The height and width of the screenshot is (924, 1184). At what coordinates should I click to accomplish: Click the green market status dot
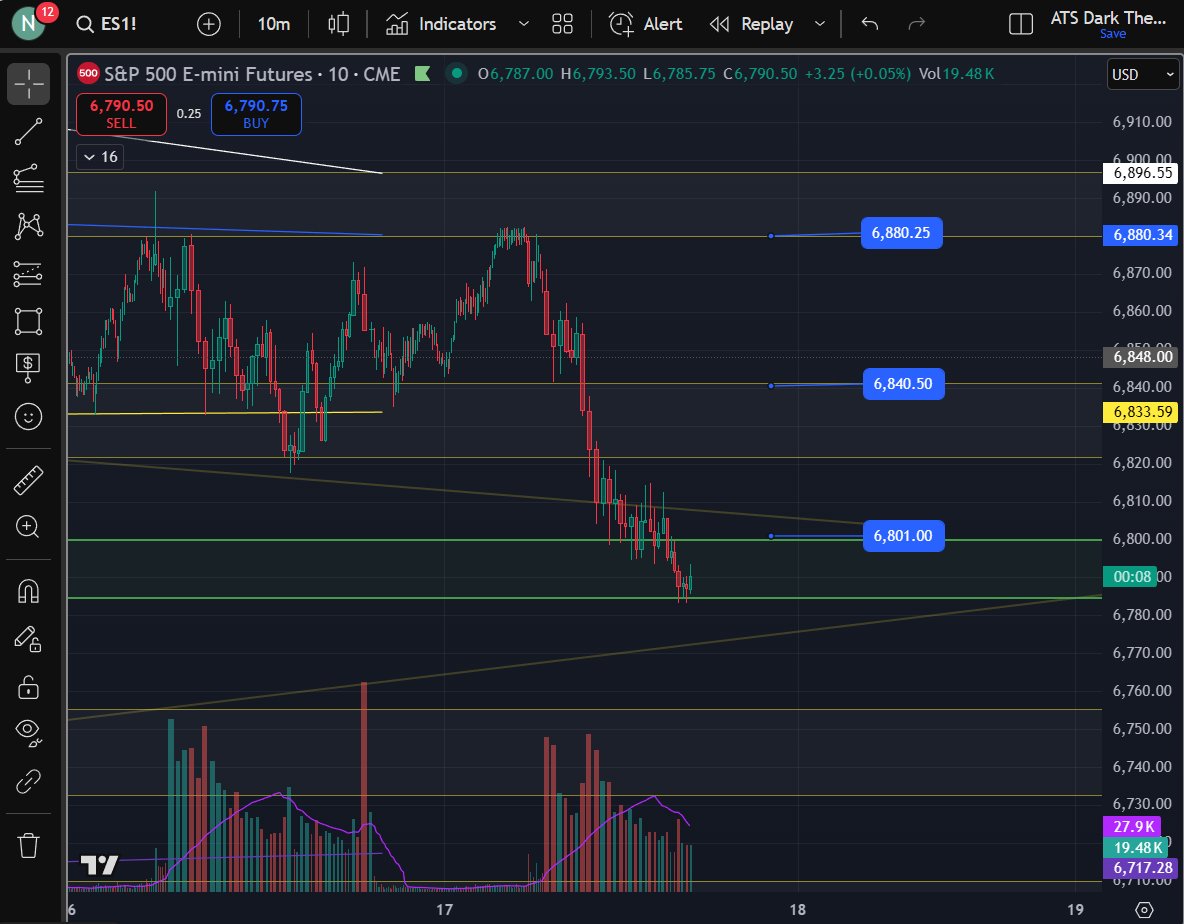pos(456,74)
